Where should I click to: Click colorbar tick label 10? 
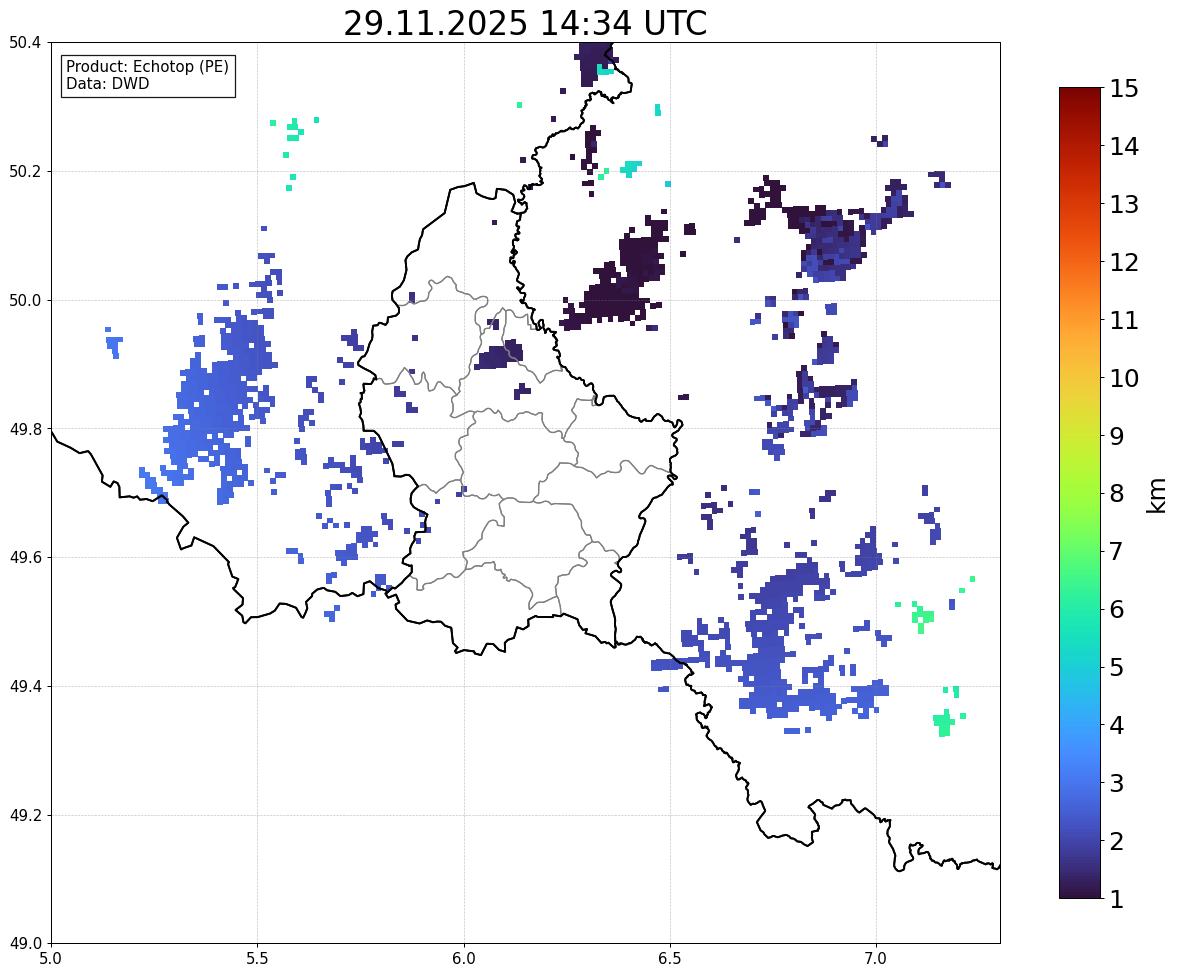click(x=1124, y=378)
